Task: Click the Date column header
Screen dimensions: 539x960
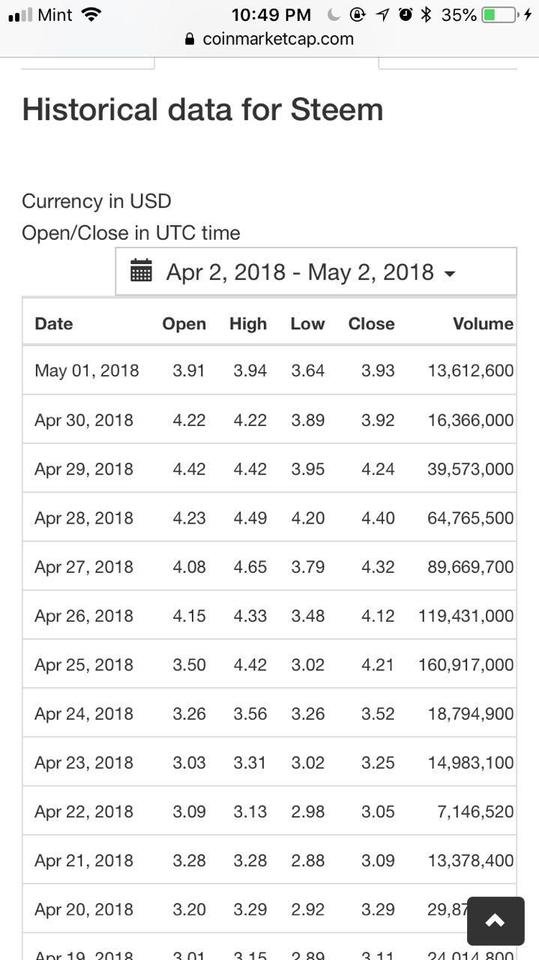Action: click(x=54, y=323)
